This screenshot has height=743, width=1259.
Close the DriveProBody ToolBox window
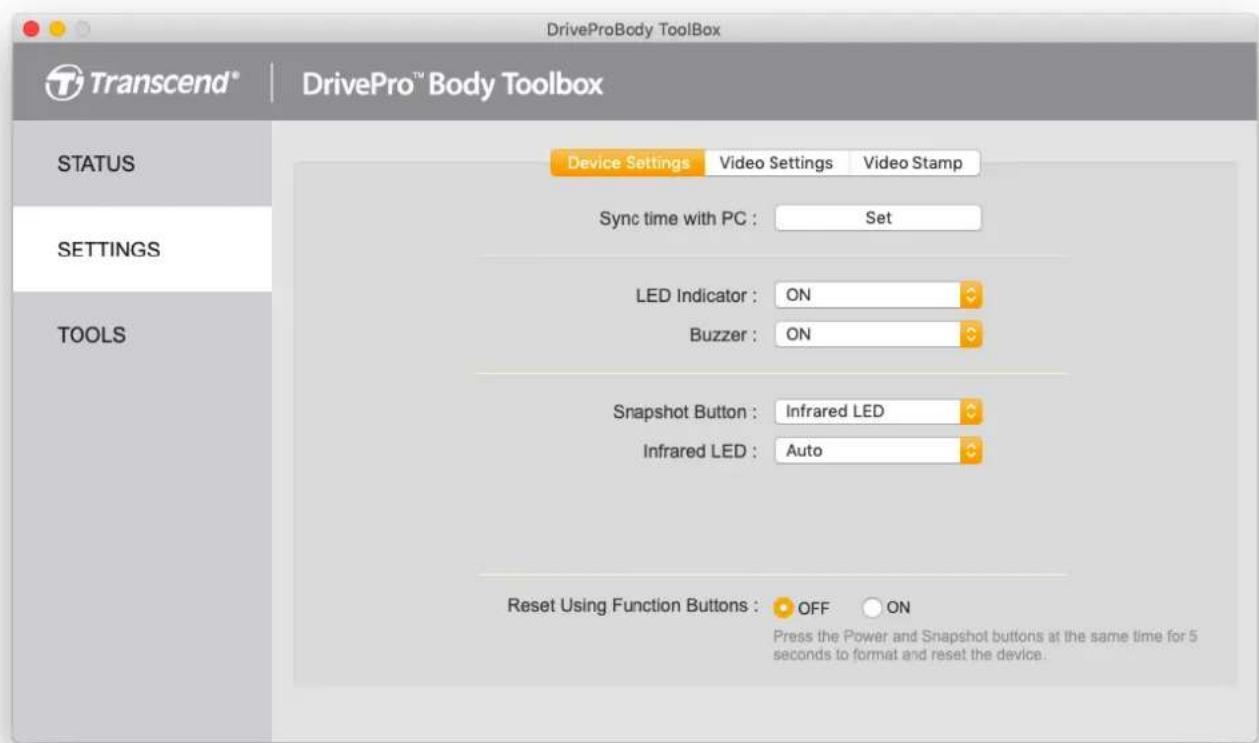pyautogui.click(x=30, y=29)
